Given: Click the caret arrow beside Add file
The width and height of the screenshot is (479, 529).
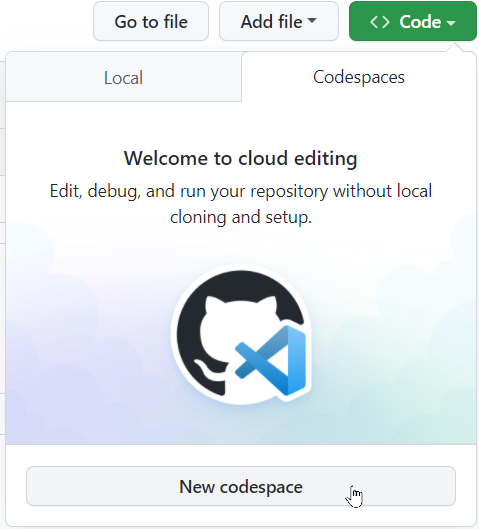Looking at the screenshot, I should click(x=312, y=20).
